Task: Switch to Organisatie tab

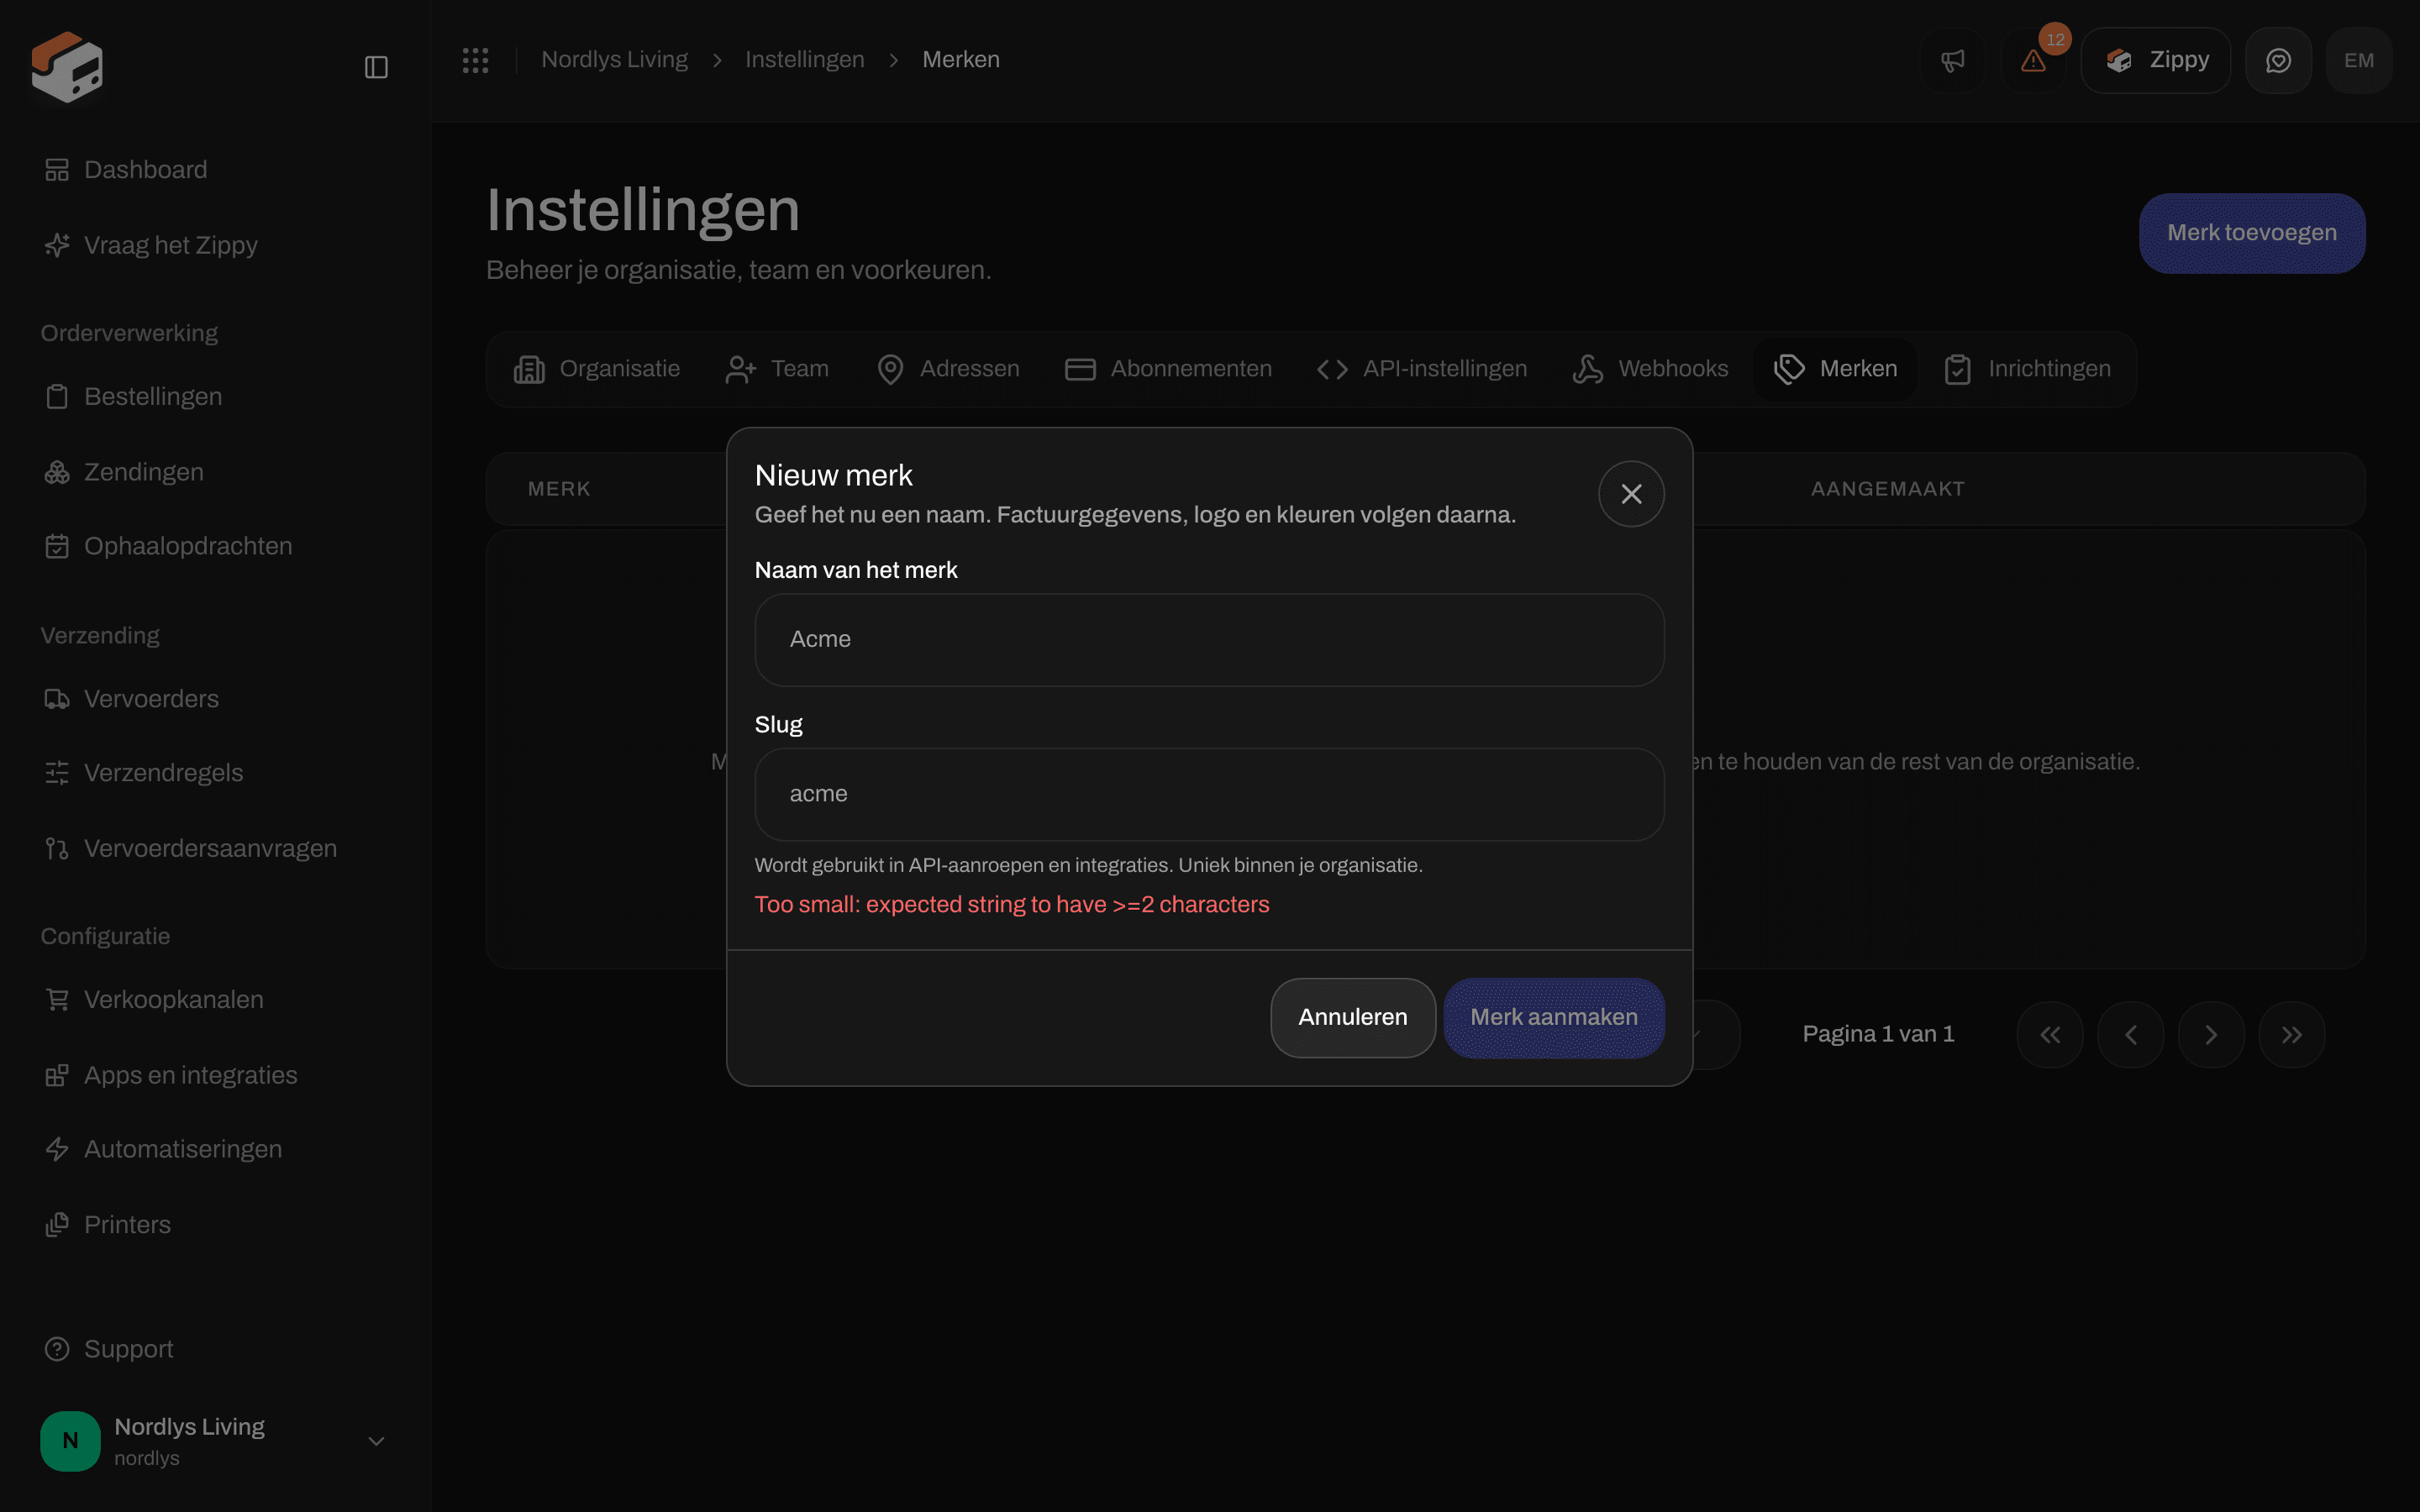Action: 597,369
